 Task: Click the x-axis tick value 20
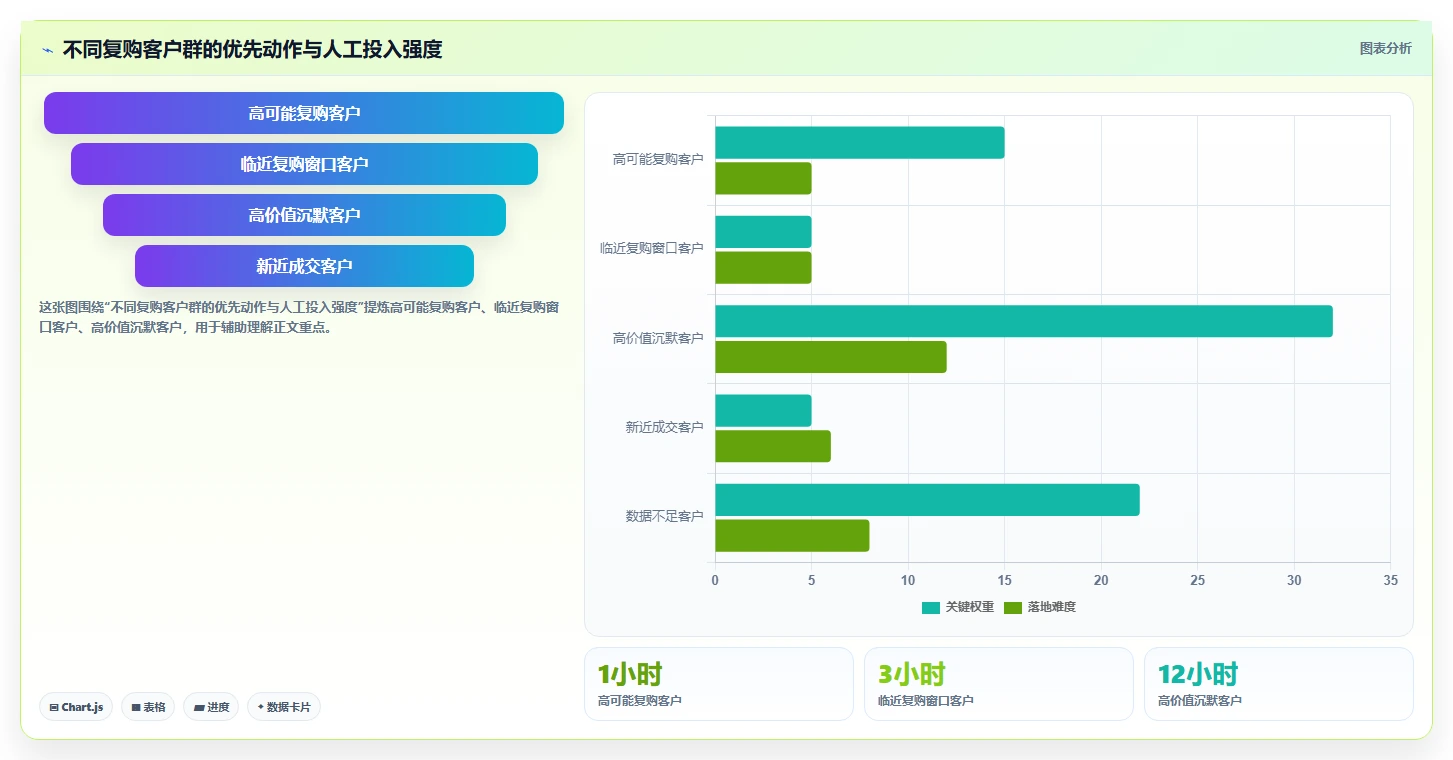(x=1101, y=580)
